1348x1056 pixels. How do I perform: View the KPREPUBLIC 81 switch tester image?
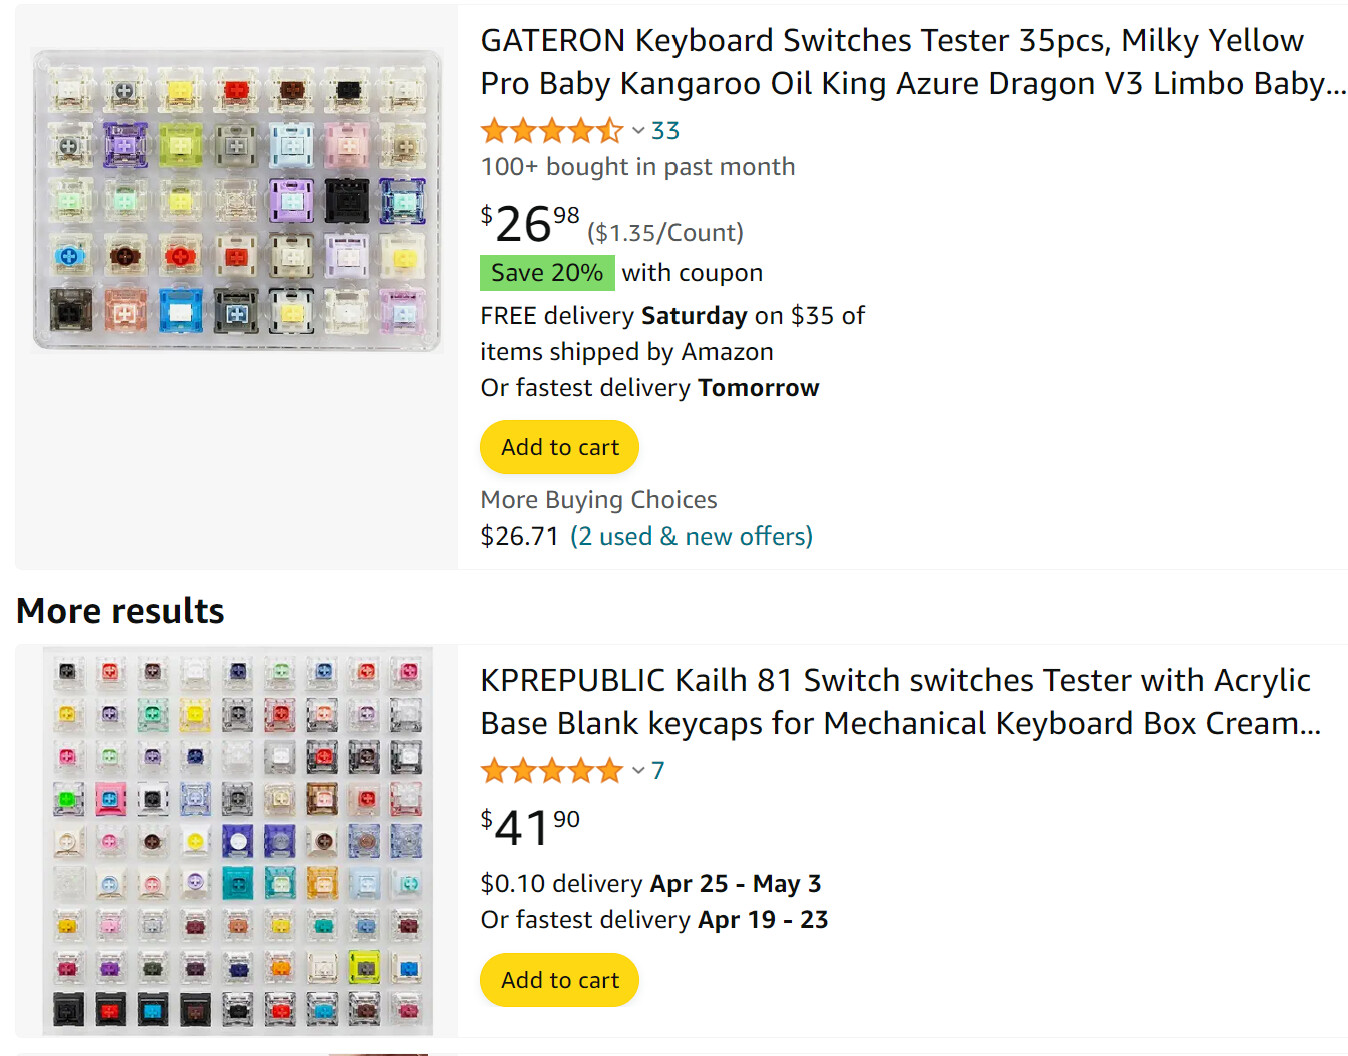(x=237, y=841)
